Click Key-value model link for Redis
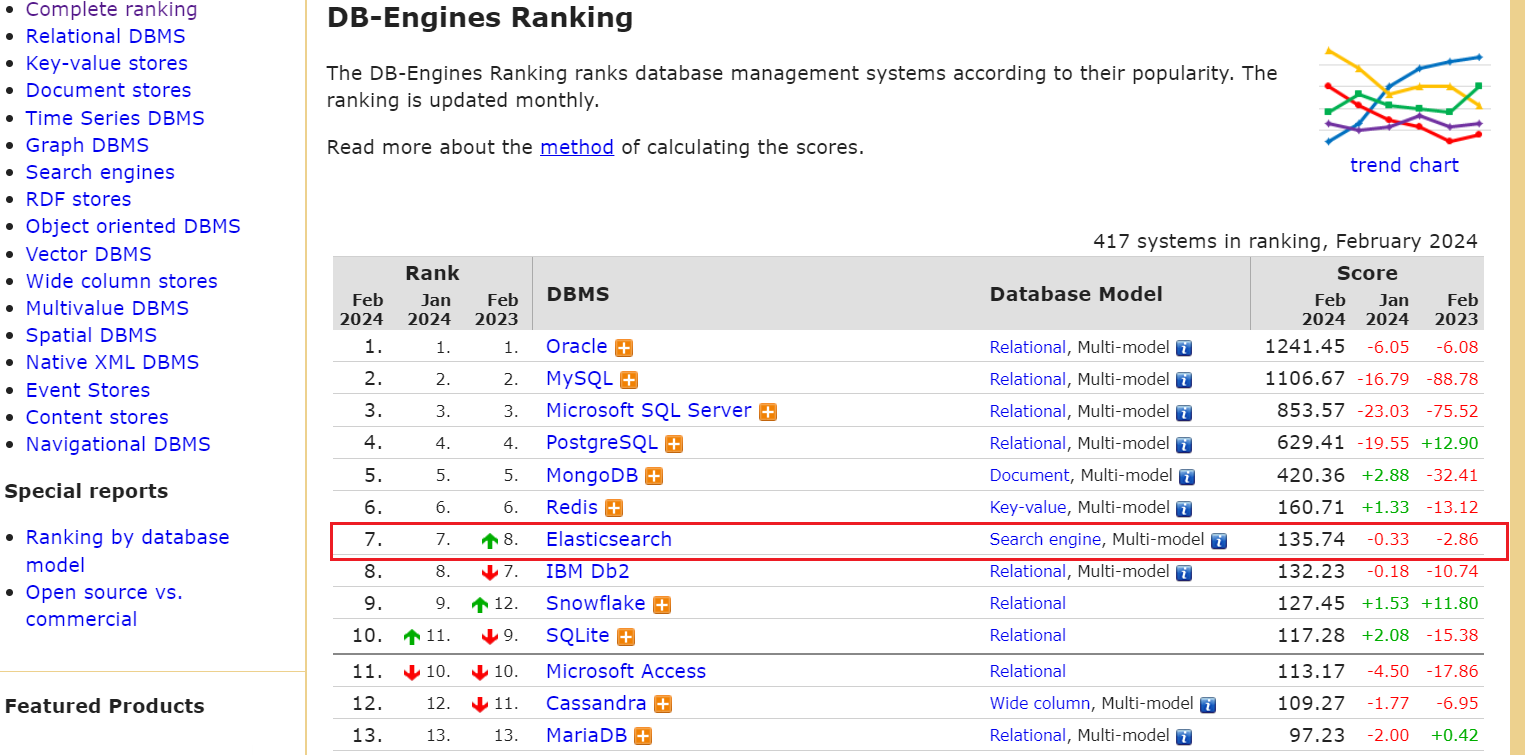This screenshot has height=755, width=1525. [x=1028, y=507]
